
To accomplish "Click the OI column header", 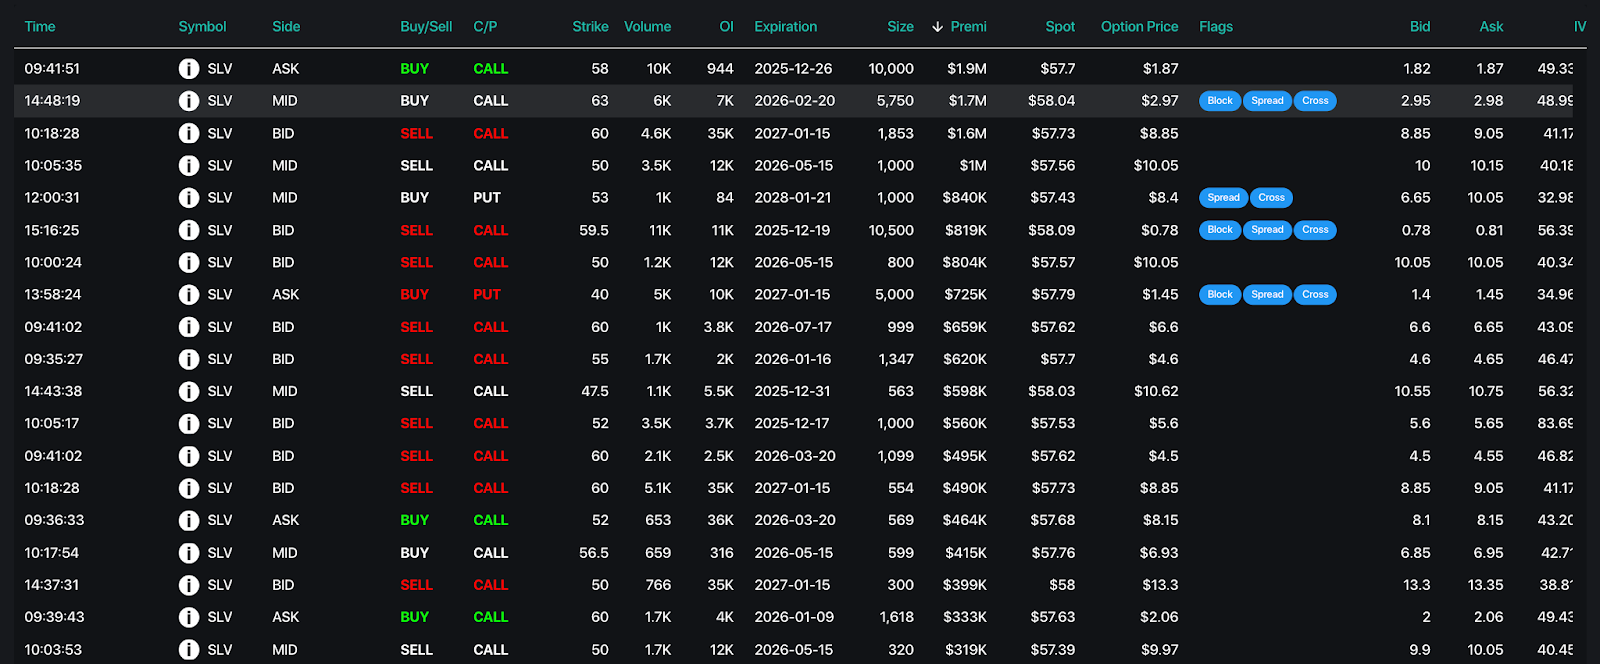I will pyautogui.click(x=726, y=27).
